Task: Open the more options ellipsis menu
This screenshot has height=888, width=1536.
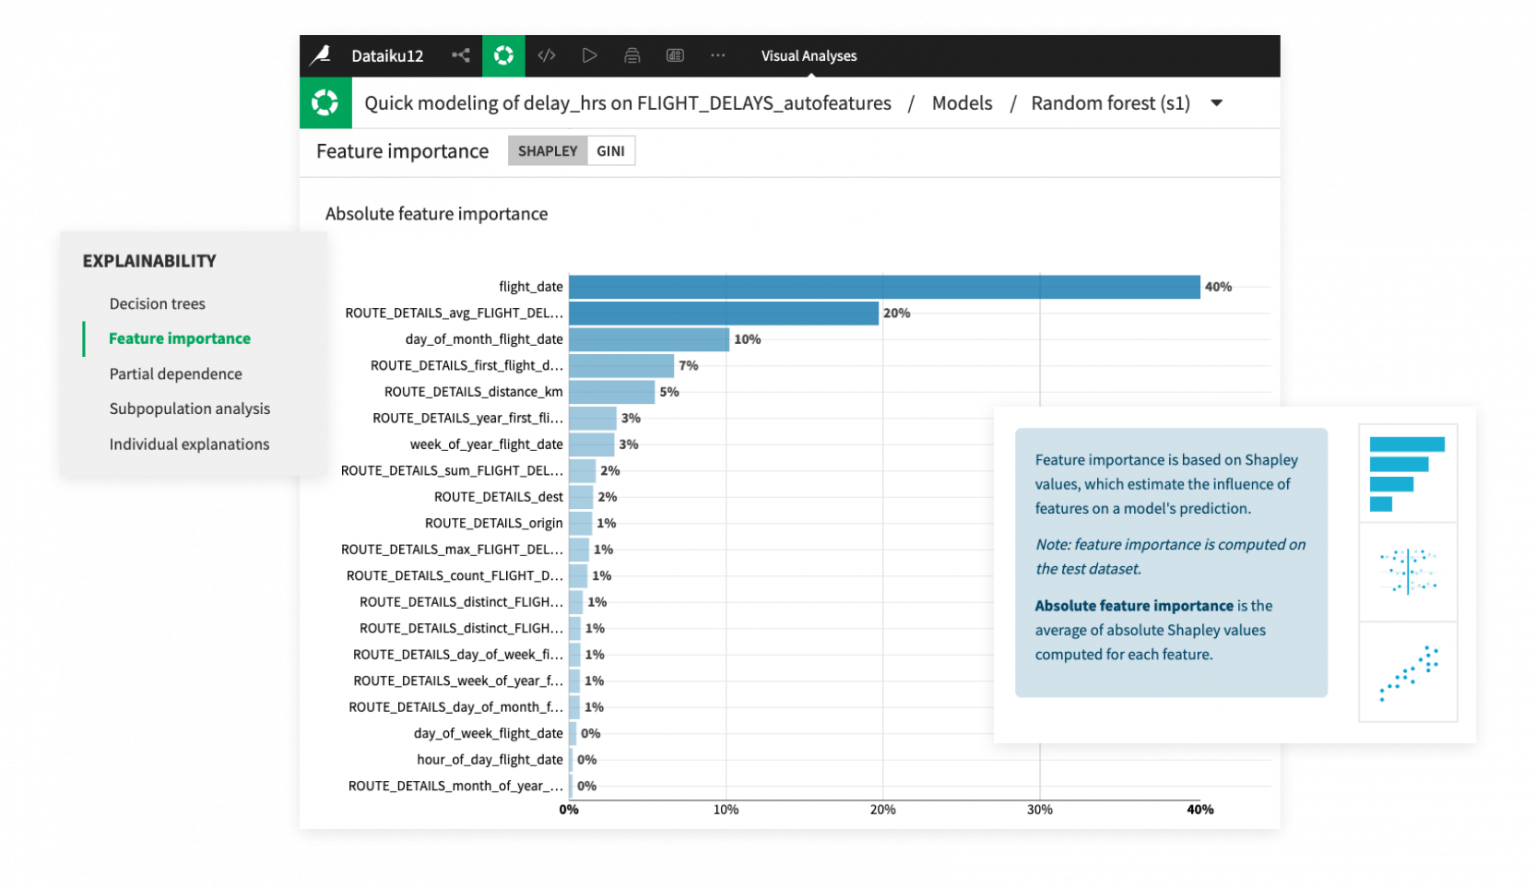Action: [x=718, y=55]
